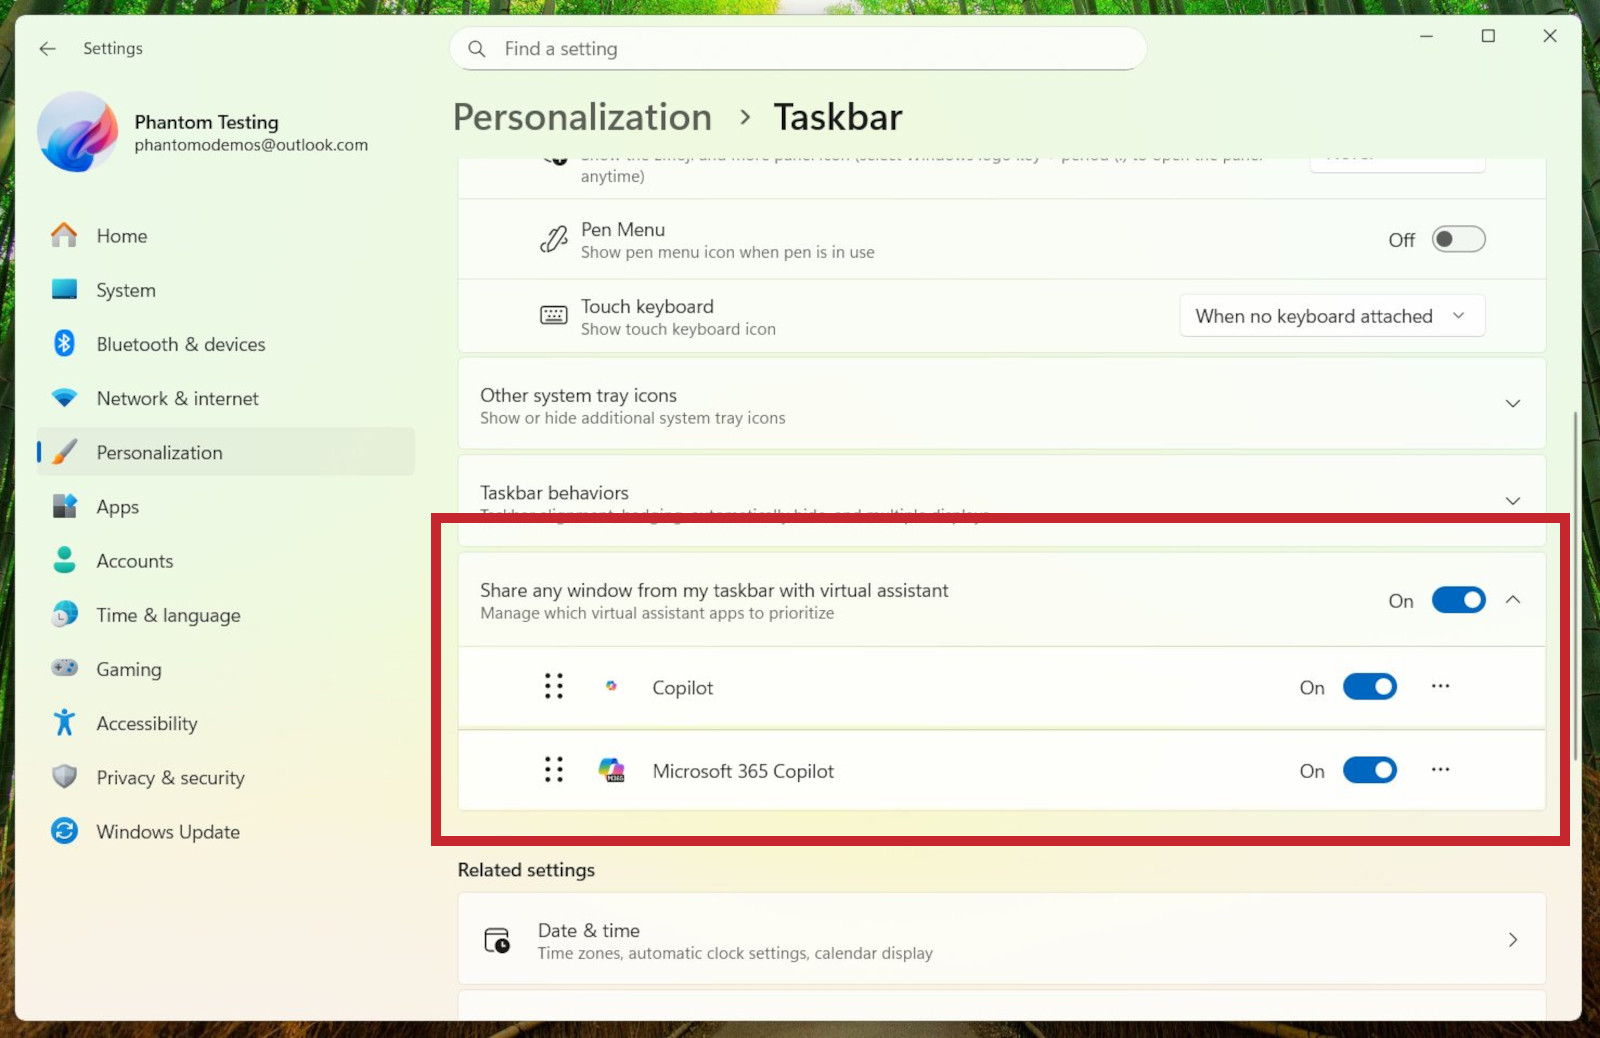Expand Other system tray icons
The width and height of the screenshot is (1600, 1038).
pos(1513,403)
